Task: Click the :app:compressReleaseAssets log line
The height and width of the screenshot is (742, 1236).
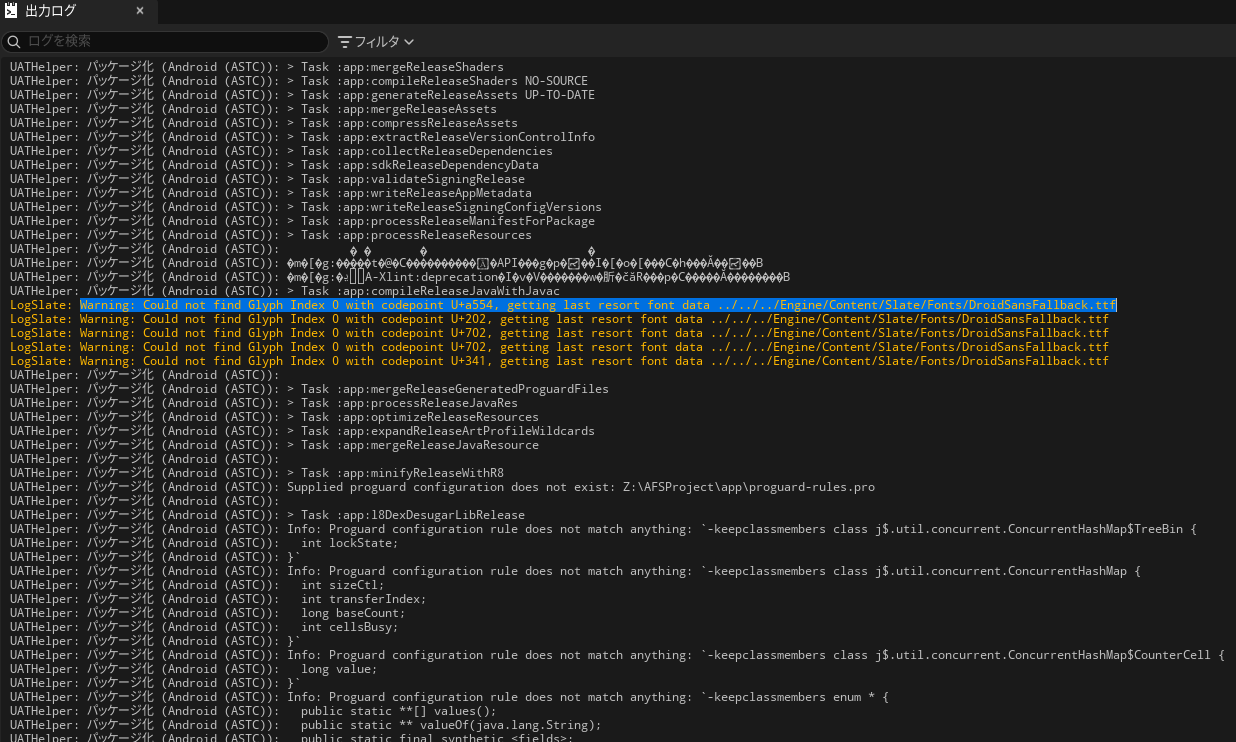Action: pos(264,123)
